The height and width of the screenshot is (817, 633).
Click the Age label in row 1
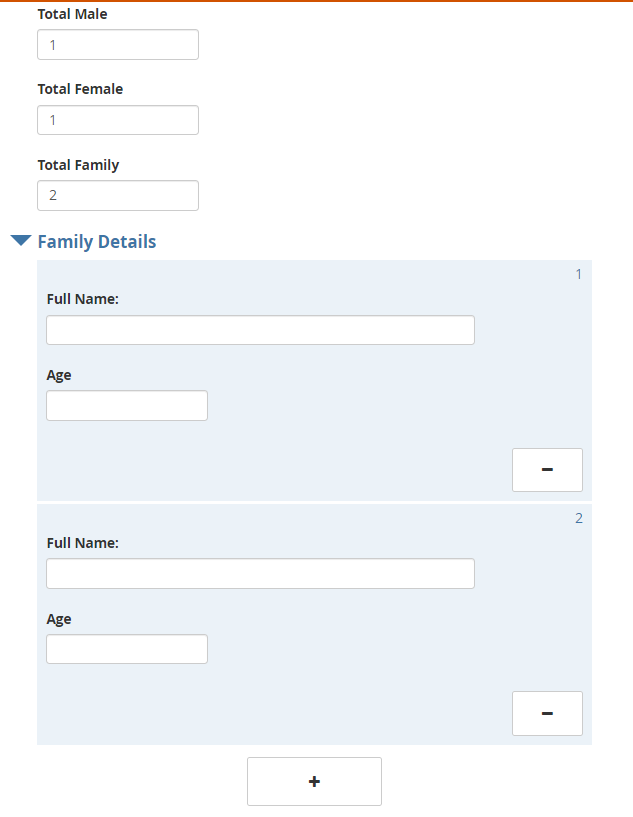(x=59, y=375)
